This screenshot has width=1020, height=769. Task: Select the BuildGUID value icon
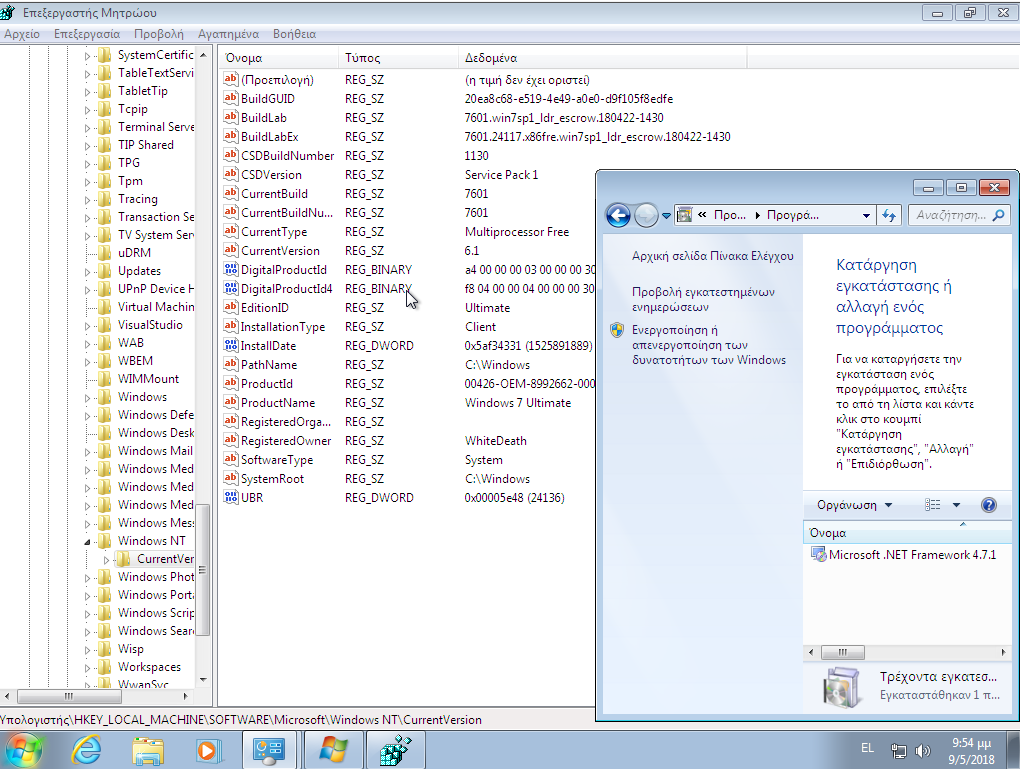230,98
